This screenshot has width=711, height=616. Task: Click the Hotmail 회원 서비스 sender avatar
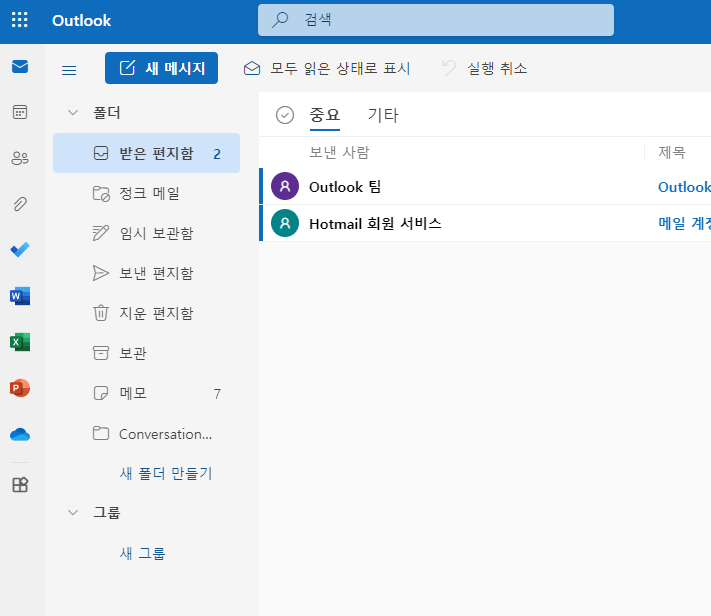coord(285,223)
